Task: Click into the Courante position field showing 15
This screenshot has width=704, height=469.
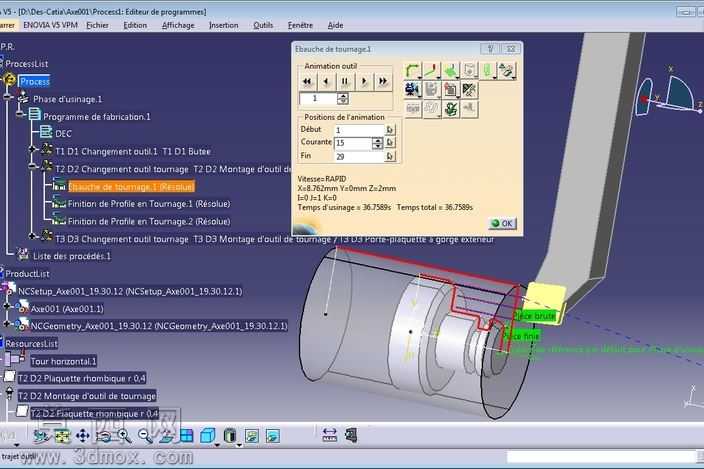Action: (x=353, y=143)
